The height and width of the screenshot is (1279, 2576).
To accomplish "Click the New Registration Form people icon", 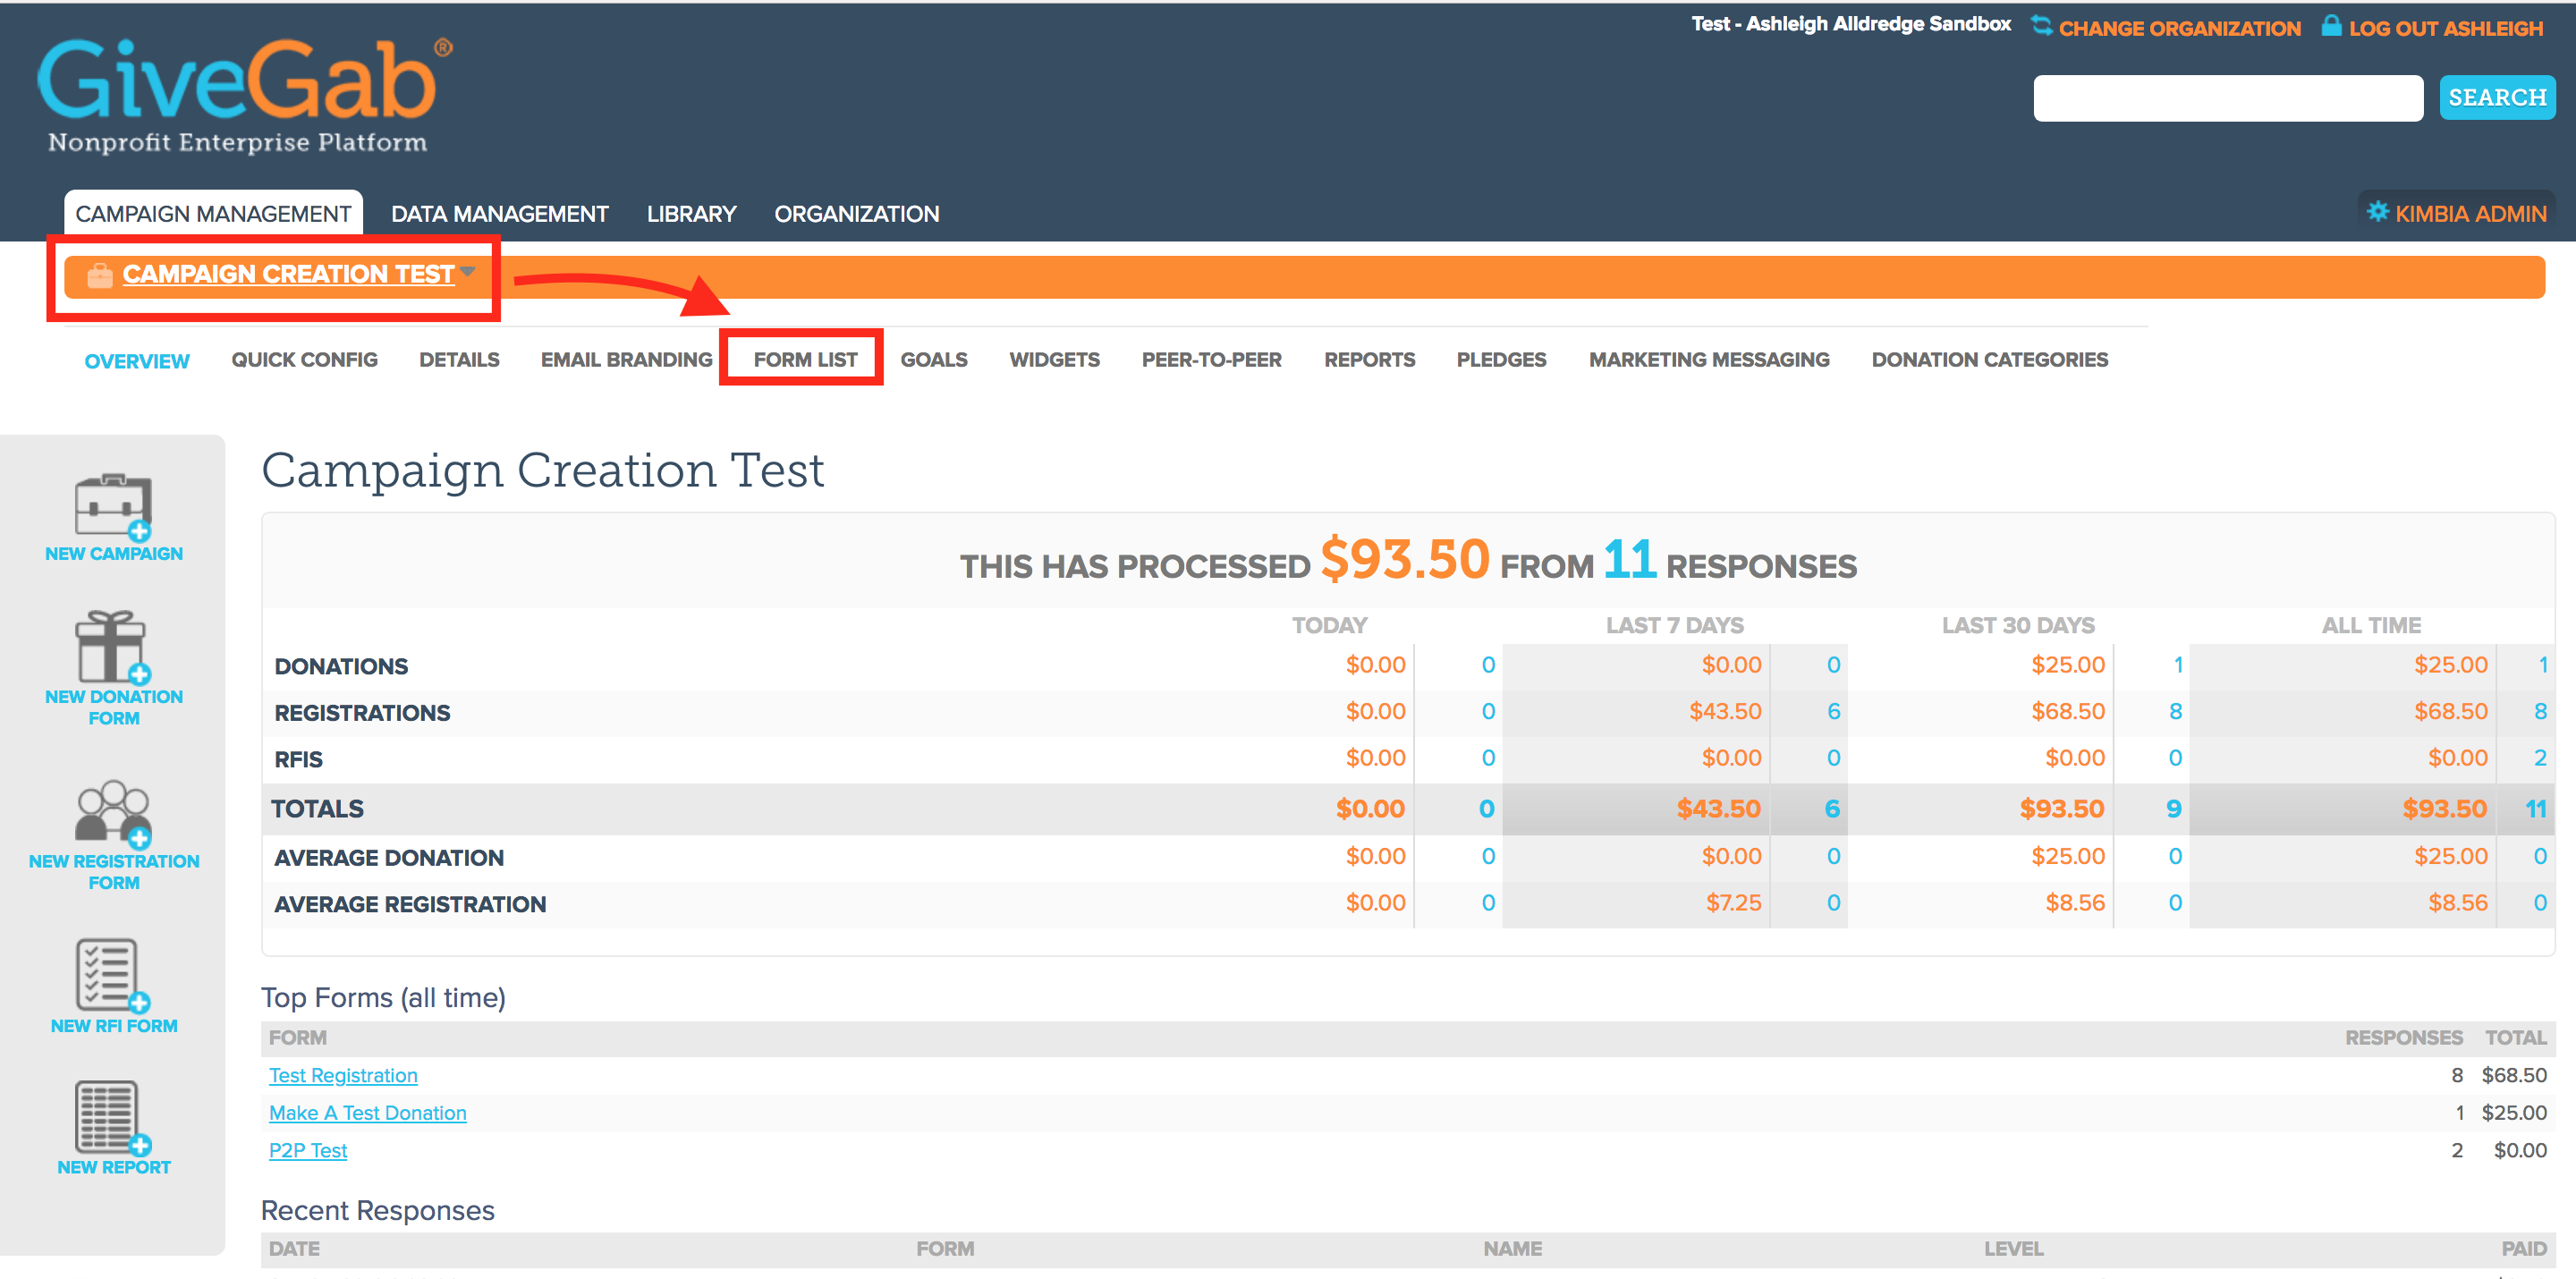I will (x=113, y=813).
